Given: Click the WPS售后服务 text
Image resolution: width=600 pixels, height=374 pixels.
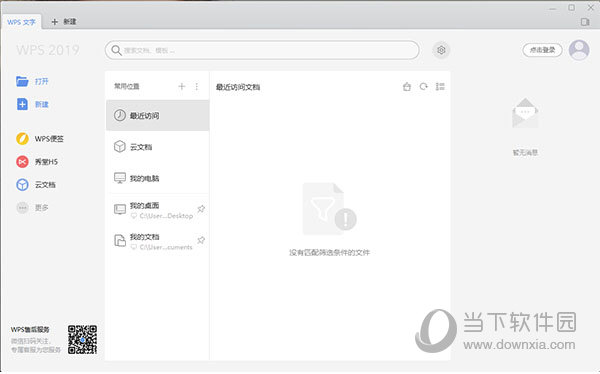Looking at the screenshot, I should click(x=30, y=329).
